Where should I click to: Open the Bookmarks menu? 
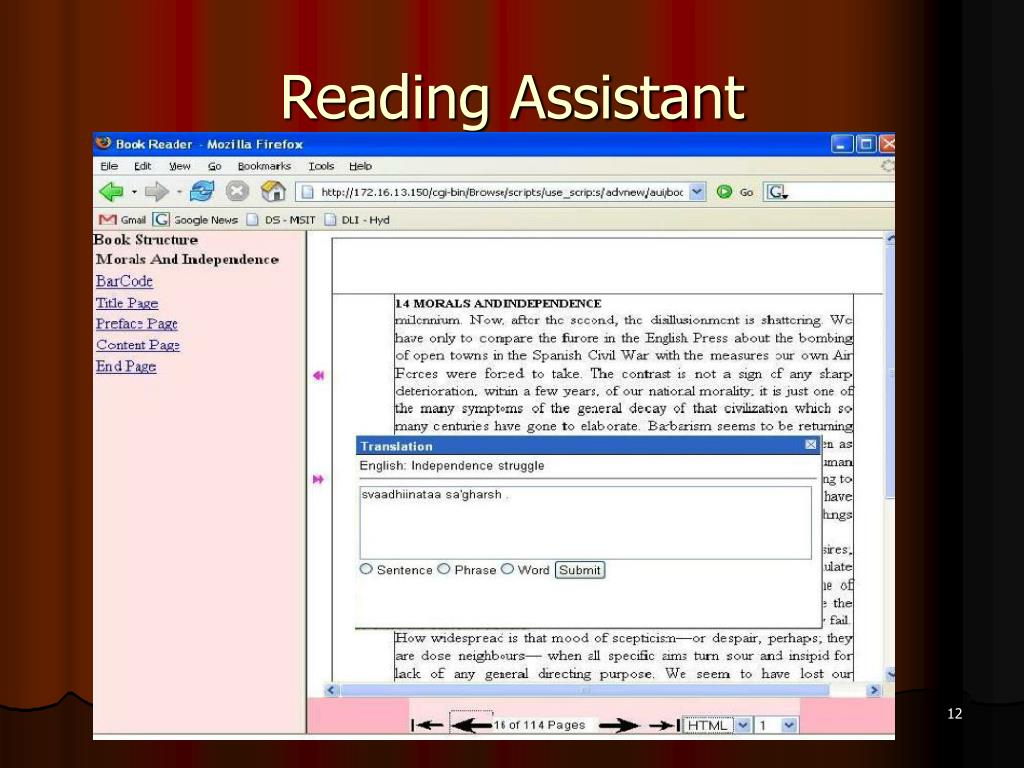point(264,166)
